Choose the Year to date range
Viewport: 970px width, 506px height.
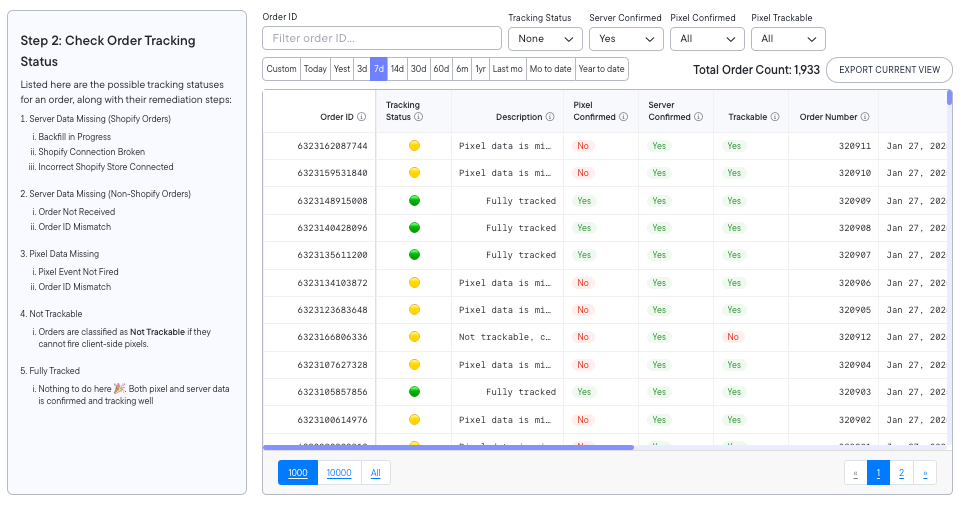(601, 69)
